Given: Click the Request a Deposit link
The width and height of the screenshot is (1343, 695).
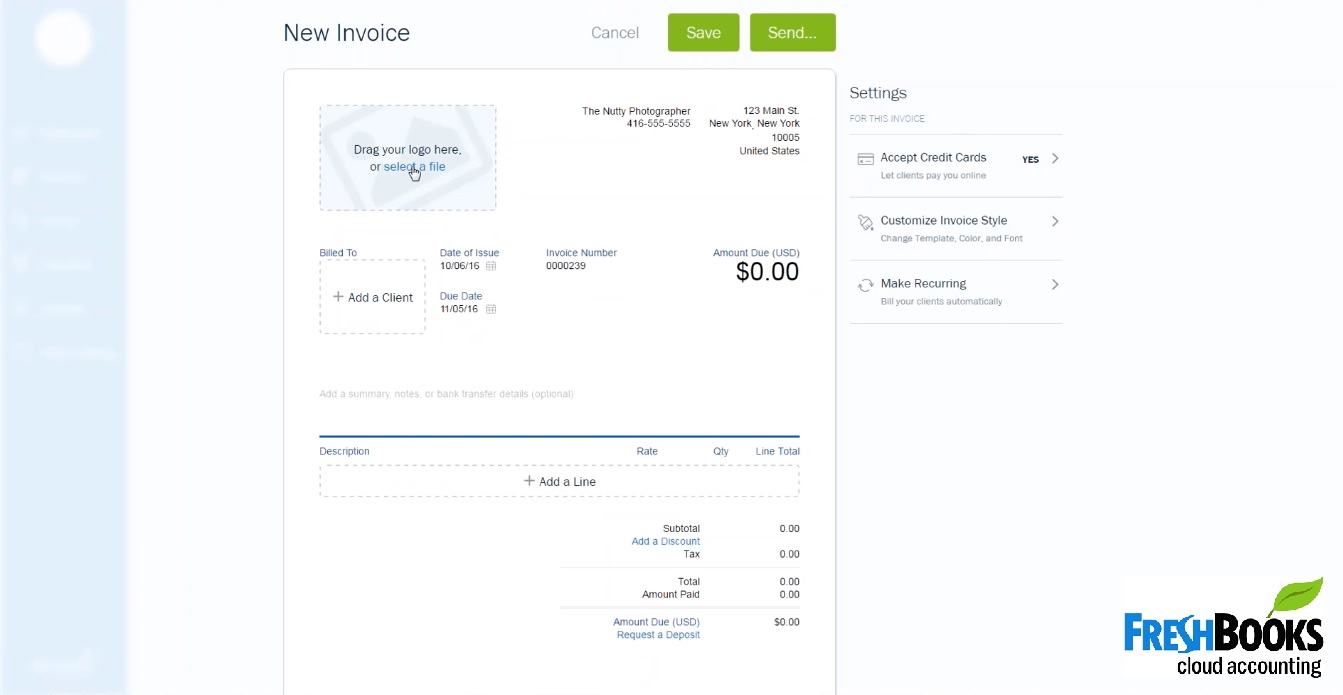Looking at the screenshot, I should 658,635.
